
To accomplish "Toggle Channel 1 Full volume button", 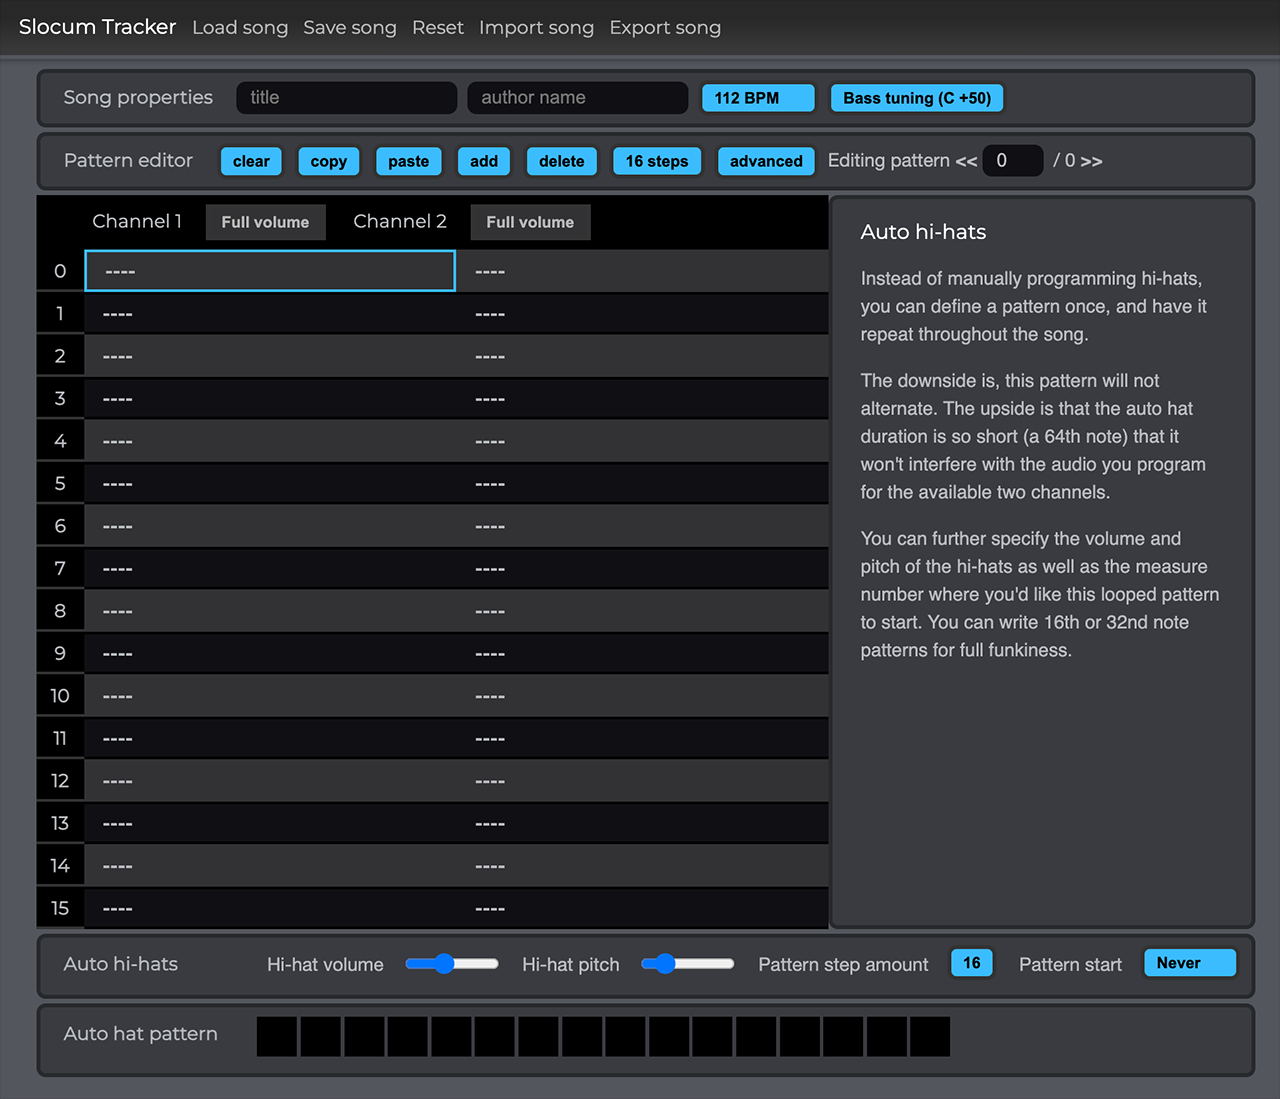I will click(265, 222).
